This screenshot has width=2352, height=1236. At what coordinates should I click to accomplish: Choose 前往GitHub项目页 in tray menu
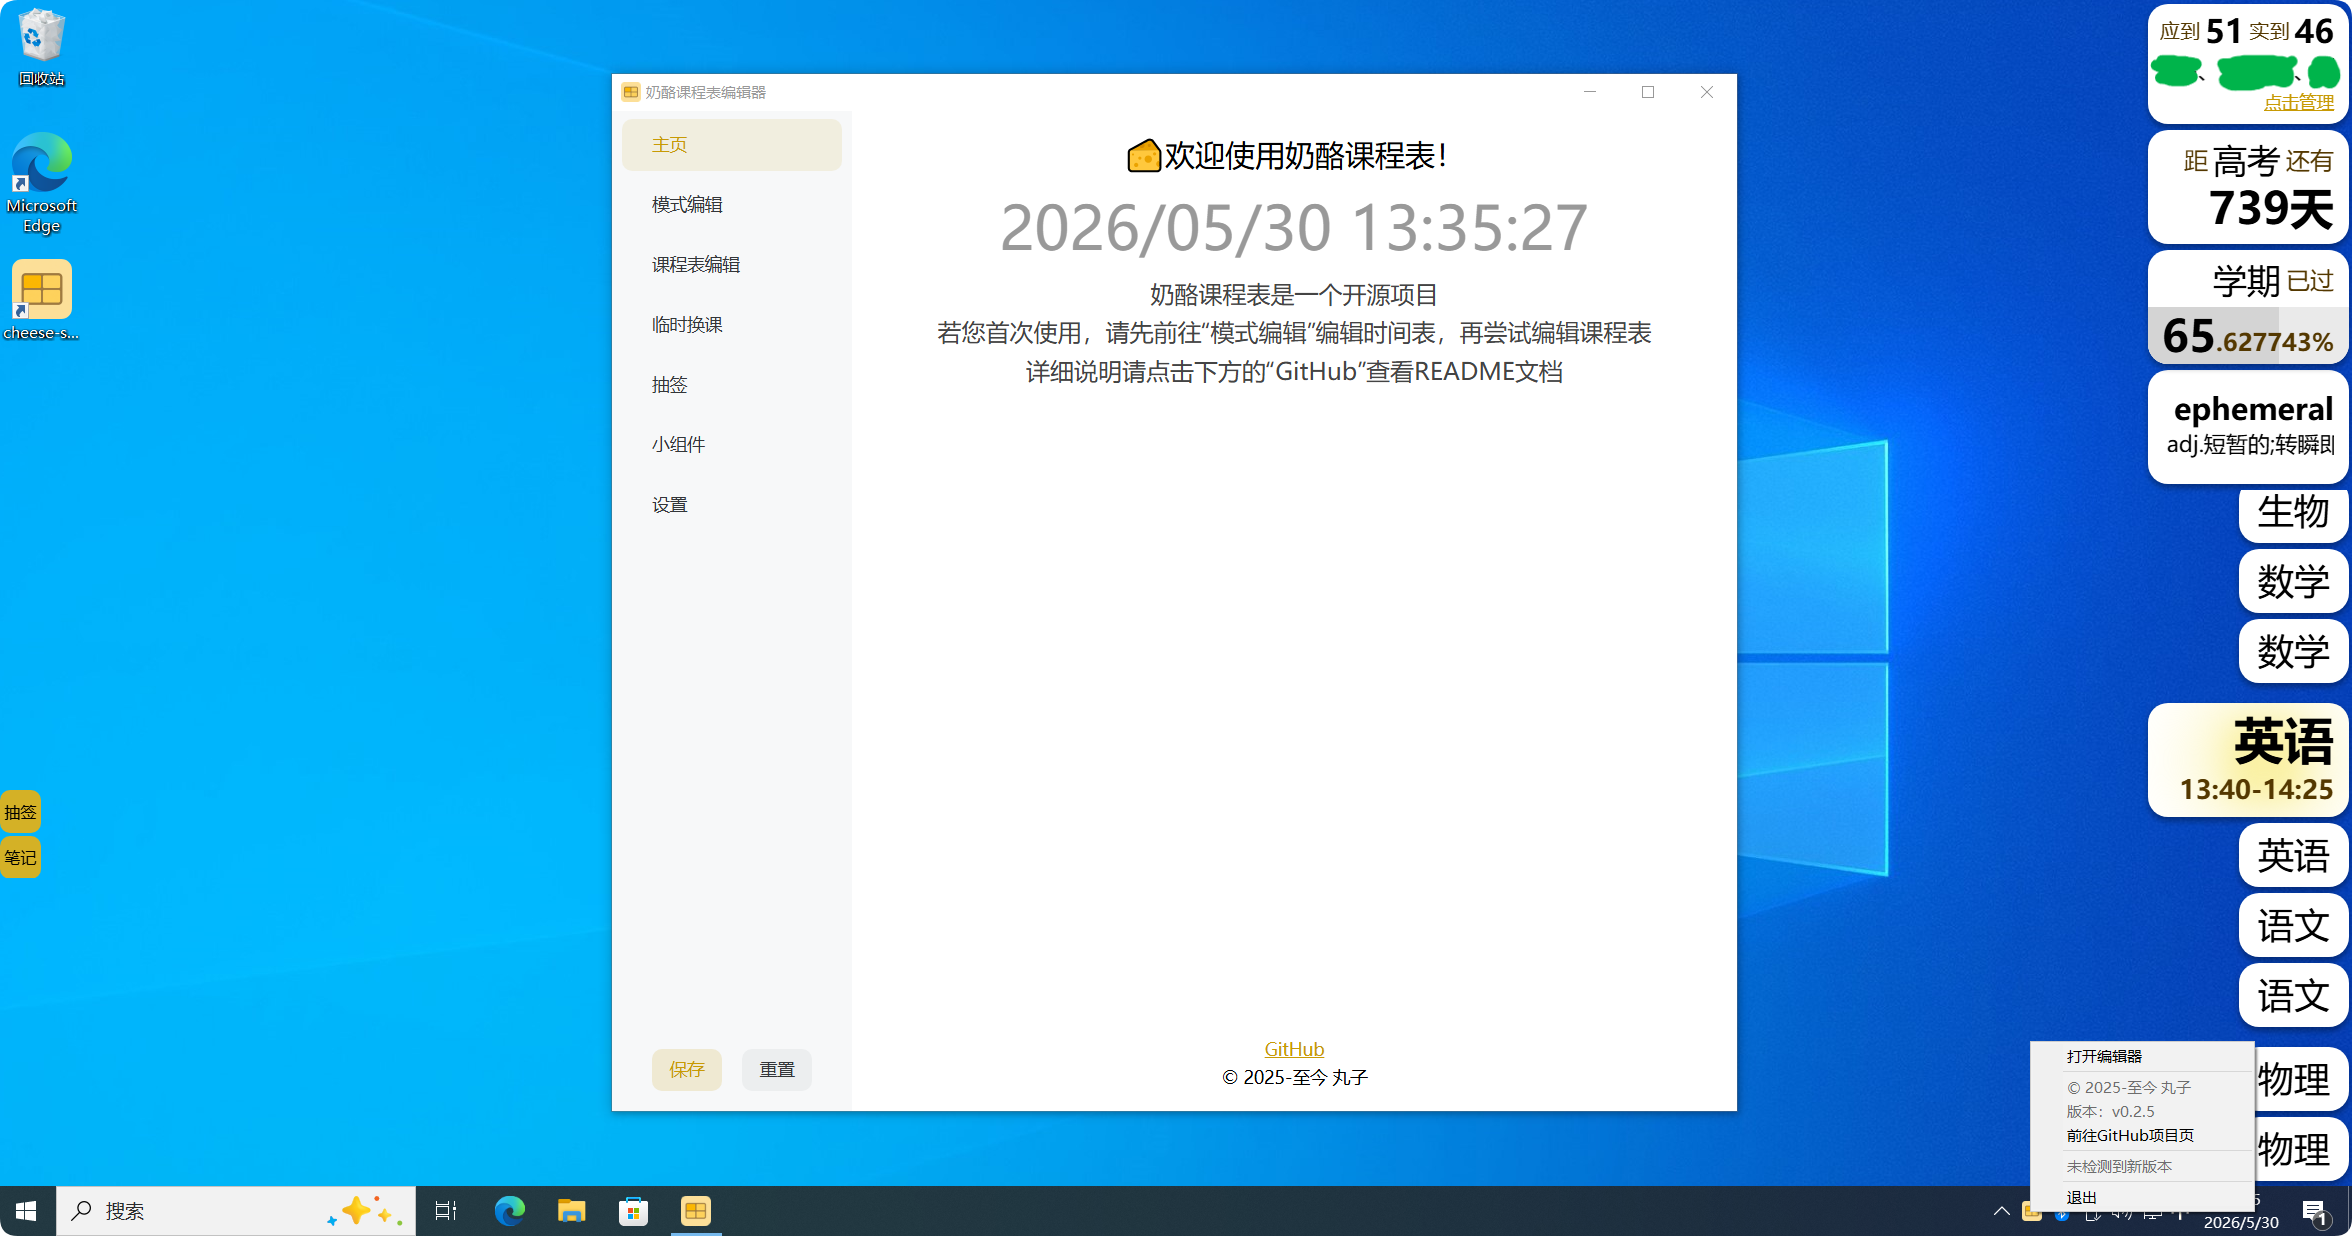coord(2142,1136)
